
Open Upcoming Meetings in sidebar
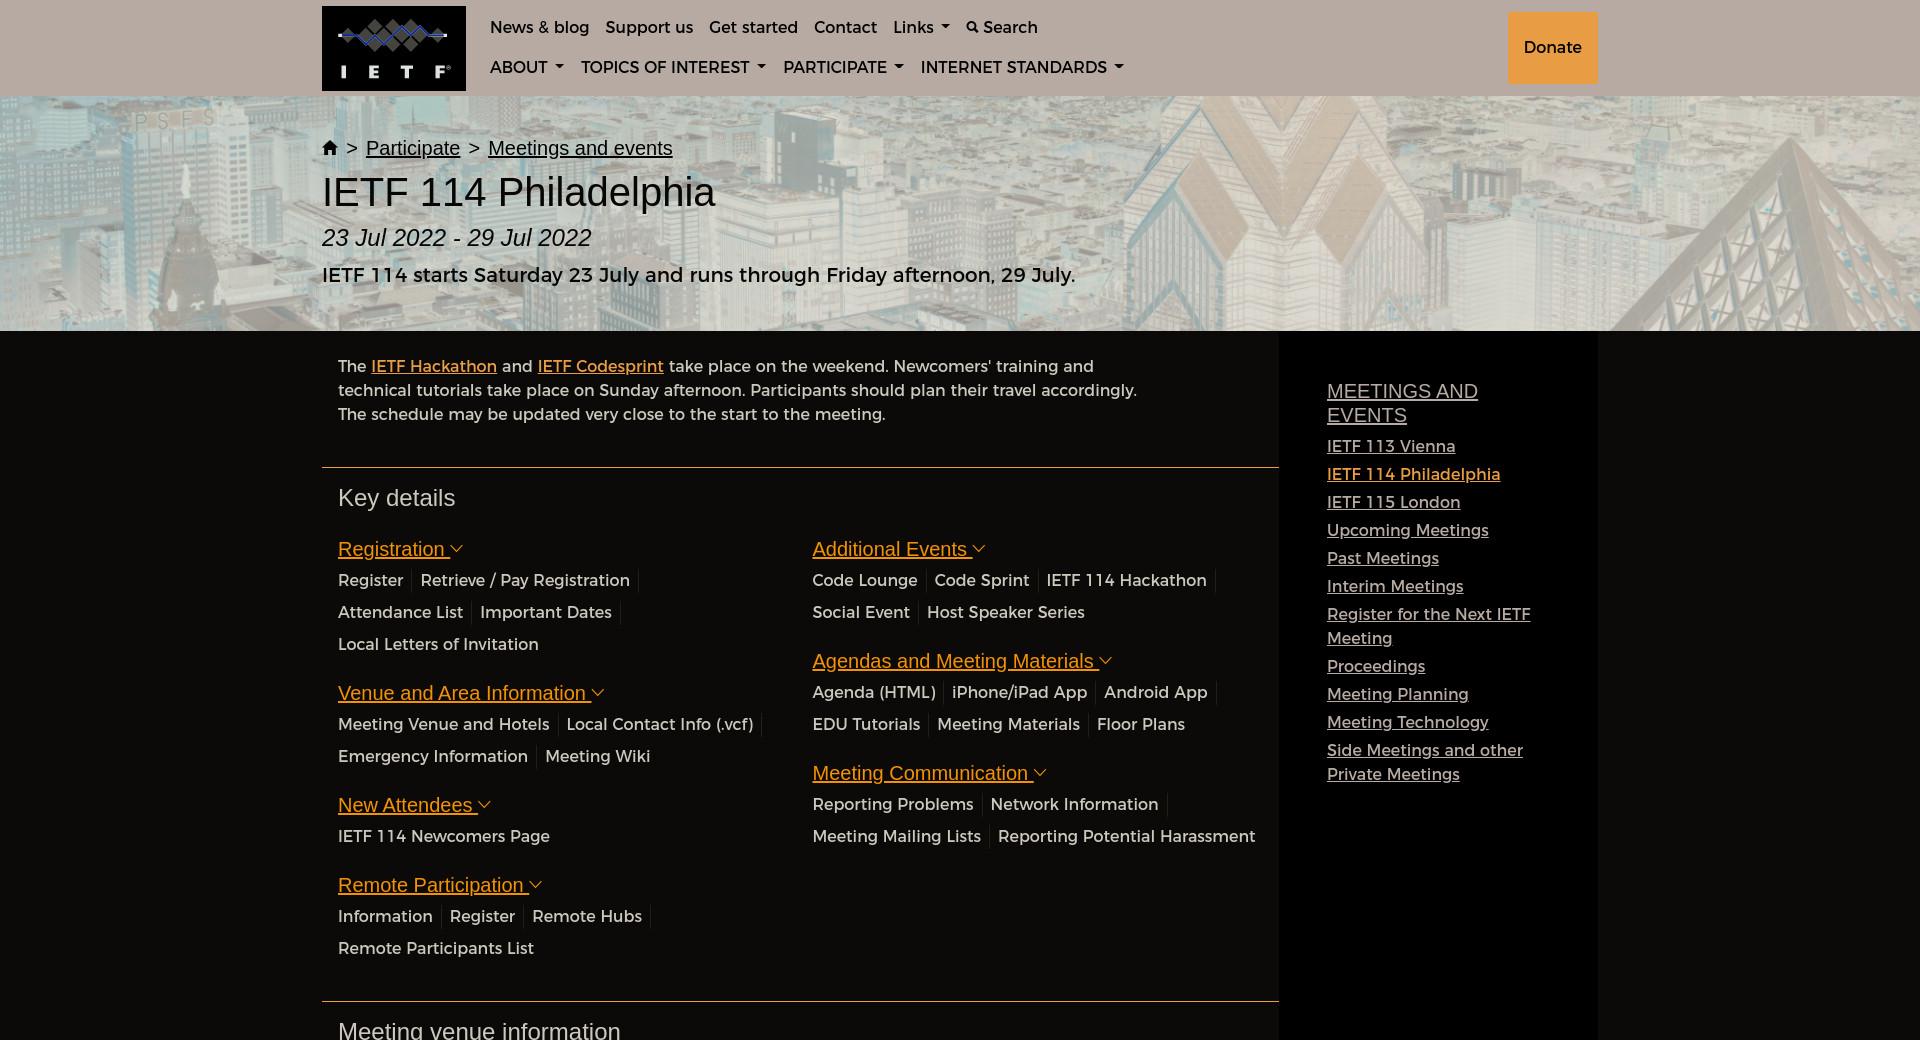1407,530
